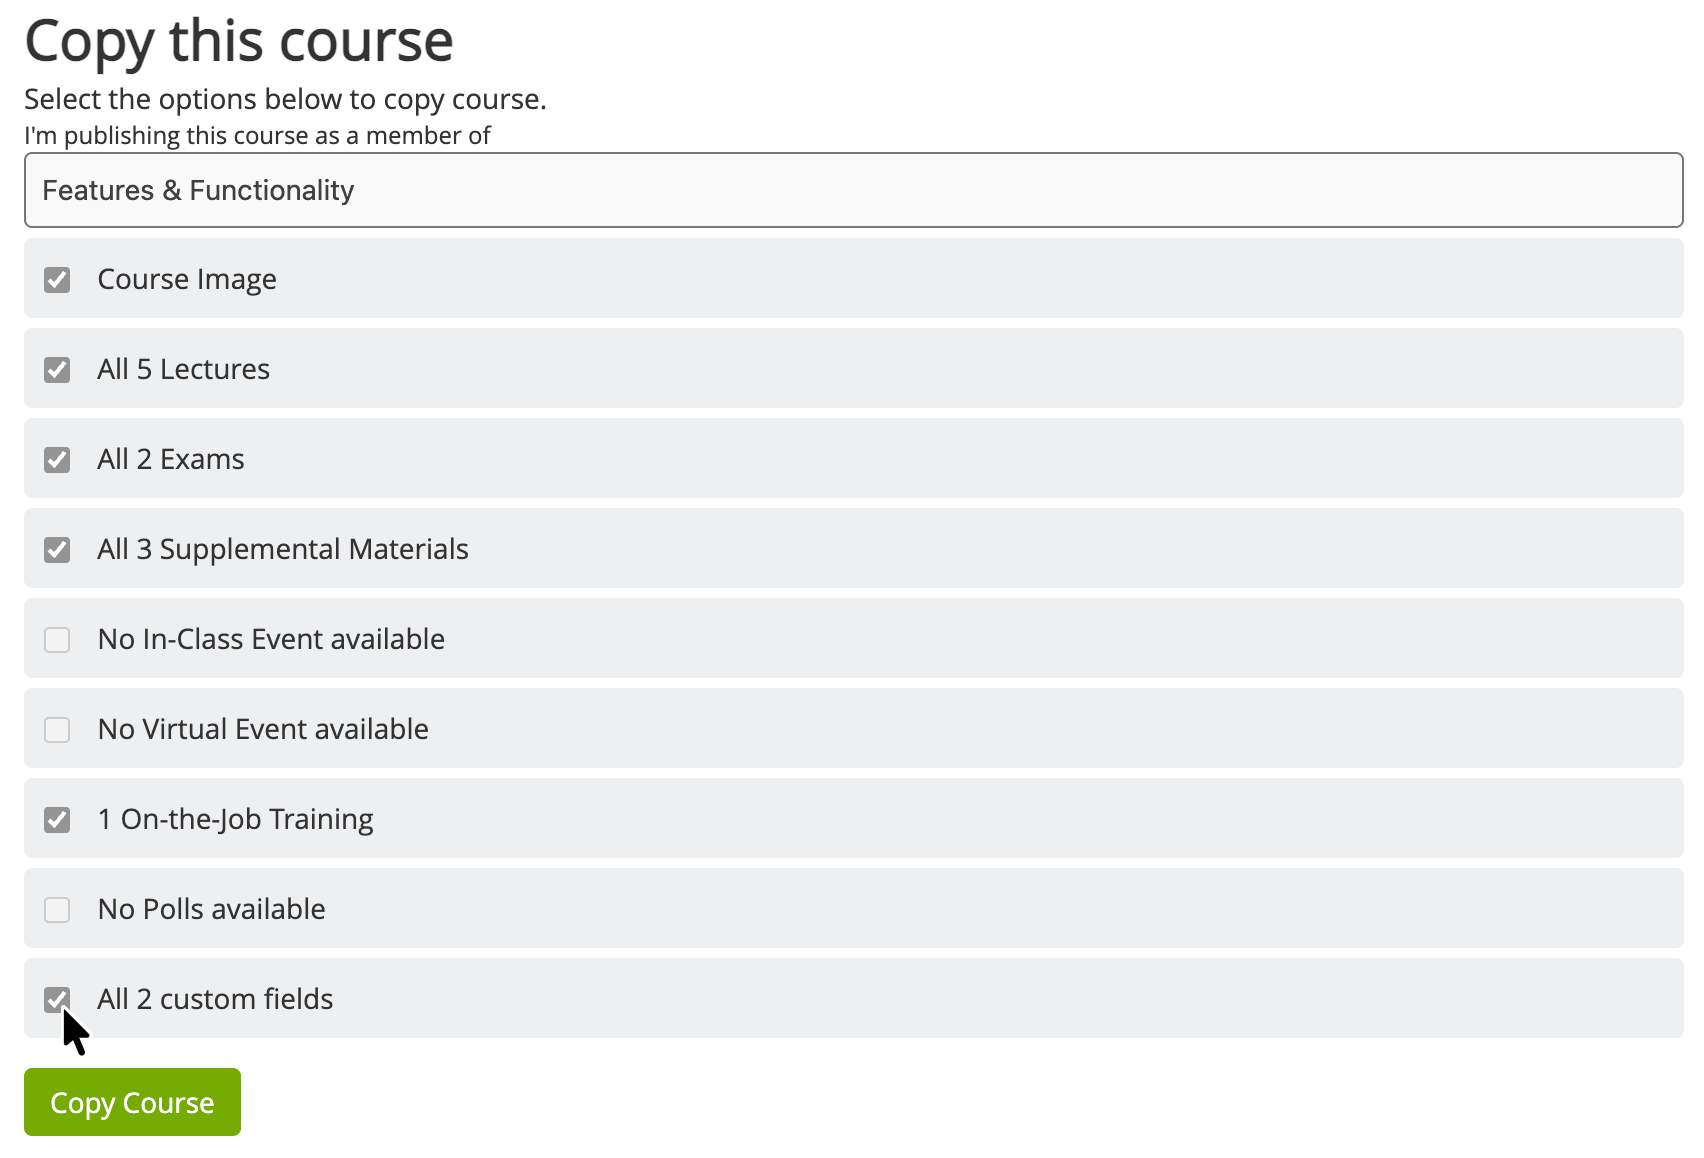This screenshot has width=1704, height=1158.
Task: Uncheck the All 5 Lectures checkbox
Action: (57, 370)
